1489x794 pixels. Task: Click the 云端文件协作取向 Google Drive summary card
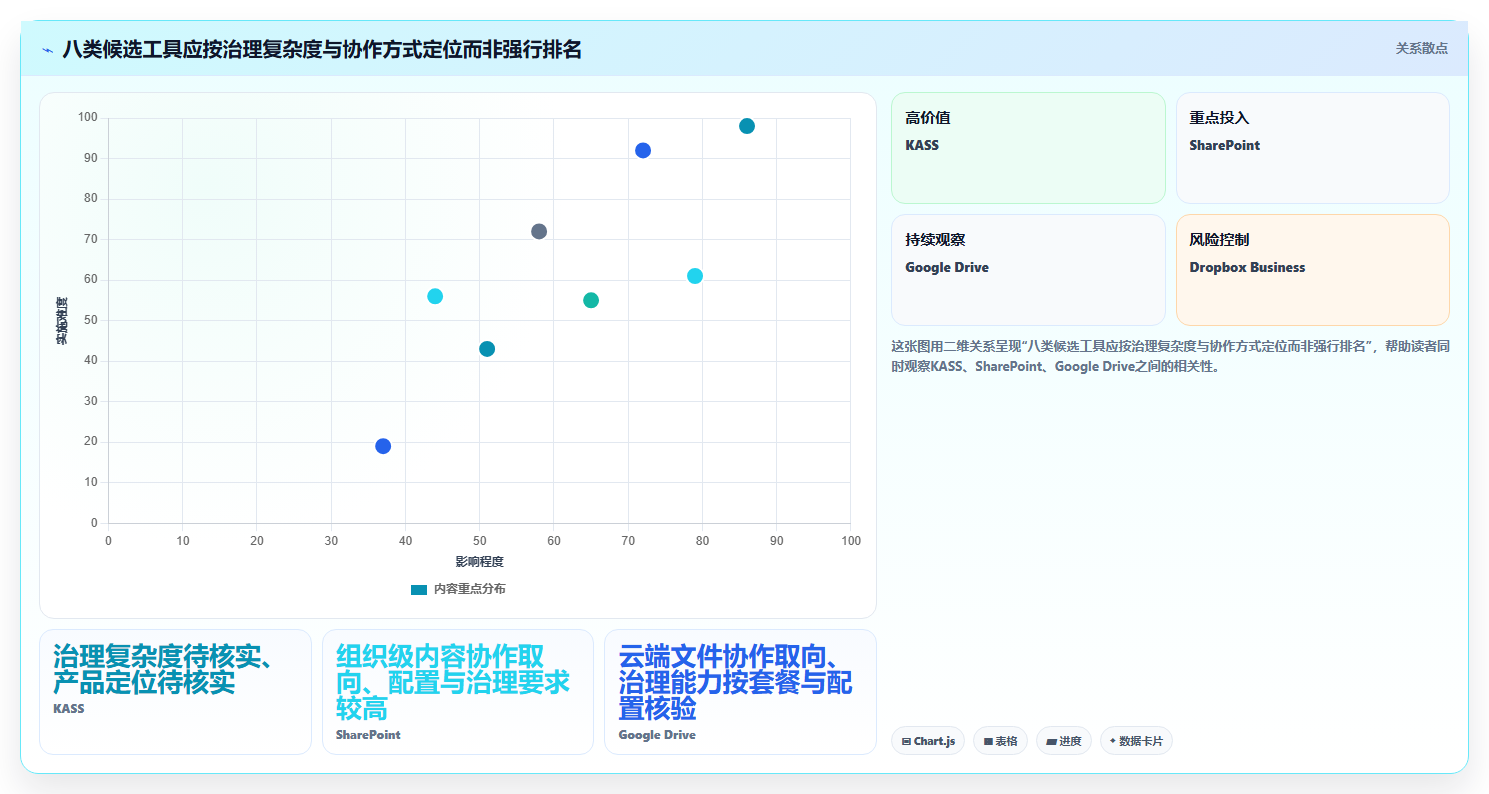pos(740,692)
